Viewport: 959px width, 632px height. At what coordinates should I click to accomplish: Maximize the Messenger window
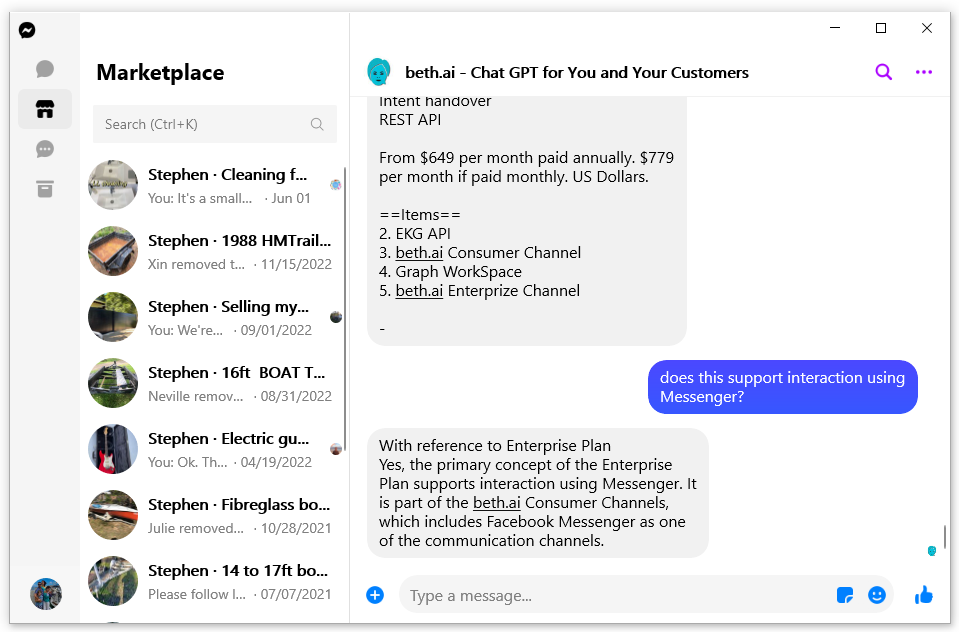(x=881, y=28)
